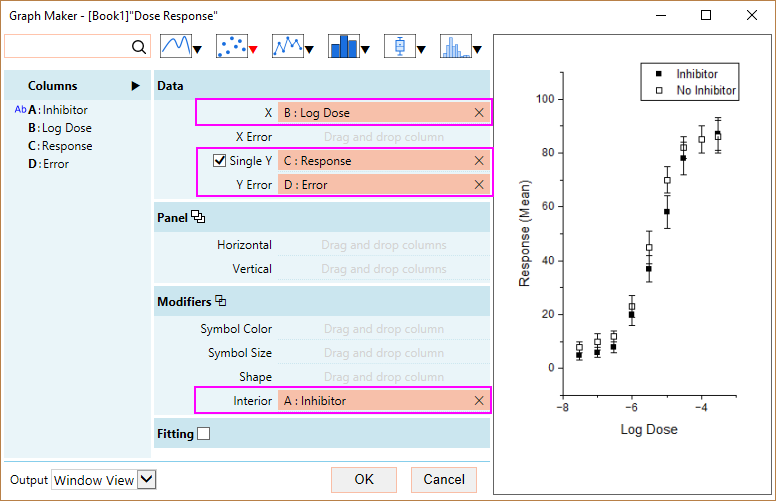Image resolution: width=776 pixels, height=501 pixels.
Task: Click the Cancel button
Action: [444, 480]
